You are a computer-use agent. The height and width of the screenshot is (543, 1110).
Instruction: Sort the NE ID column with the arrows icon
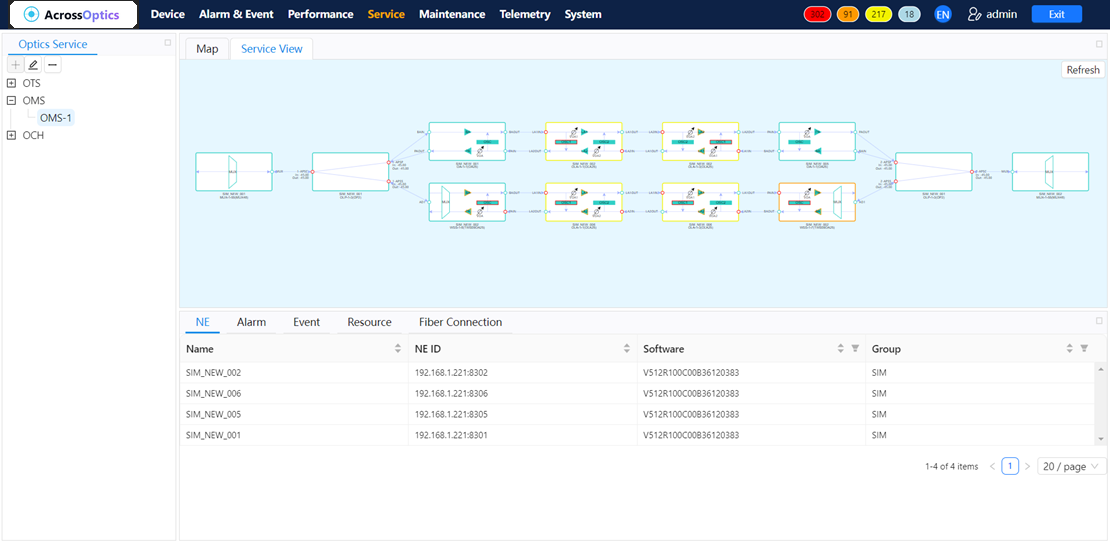pyautogui.click(x=626, y=348)
